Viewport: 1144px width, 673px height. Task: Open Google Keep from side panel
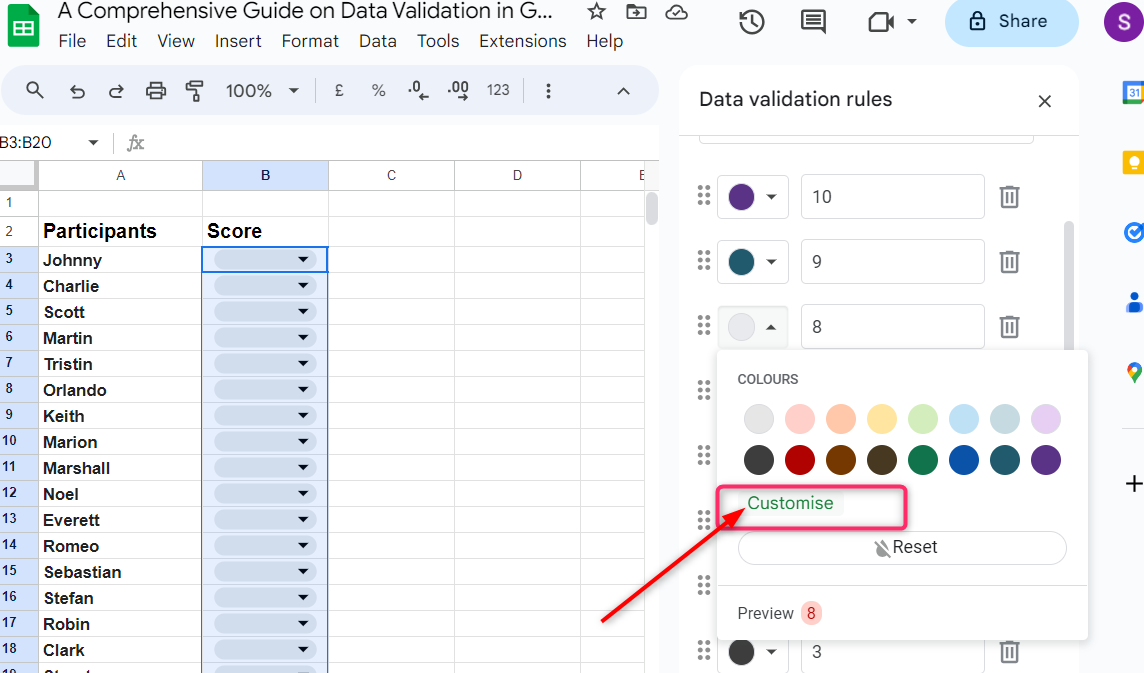[1133, 162]
